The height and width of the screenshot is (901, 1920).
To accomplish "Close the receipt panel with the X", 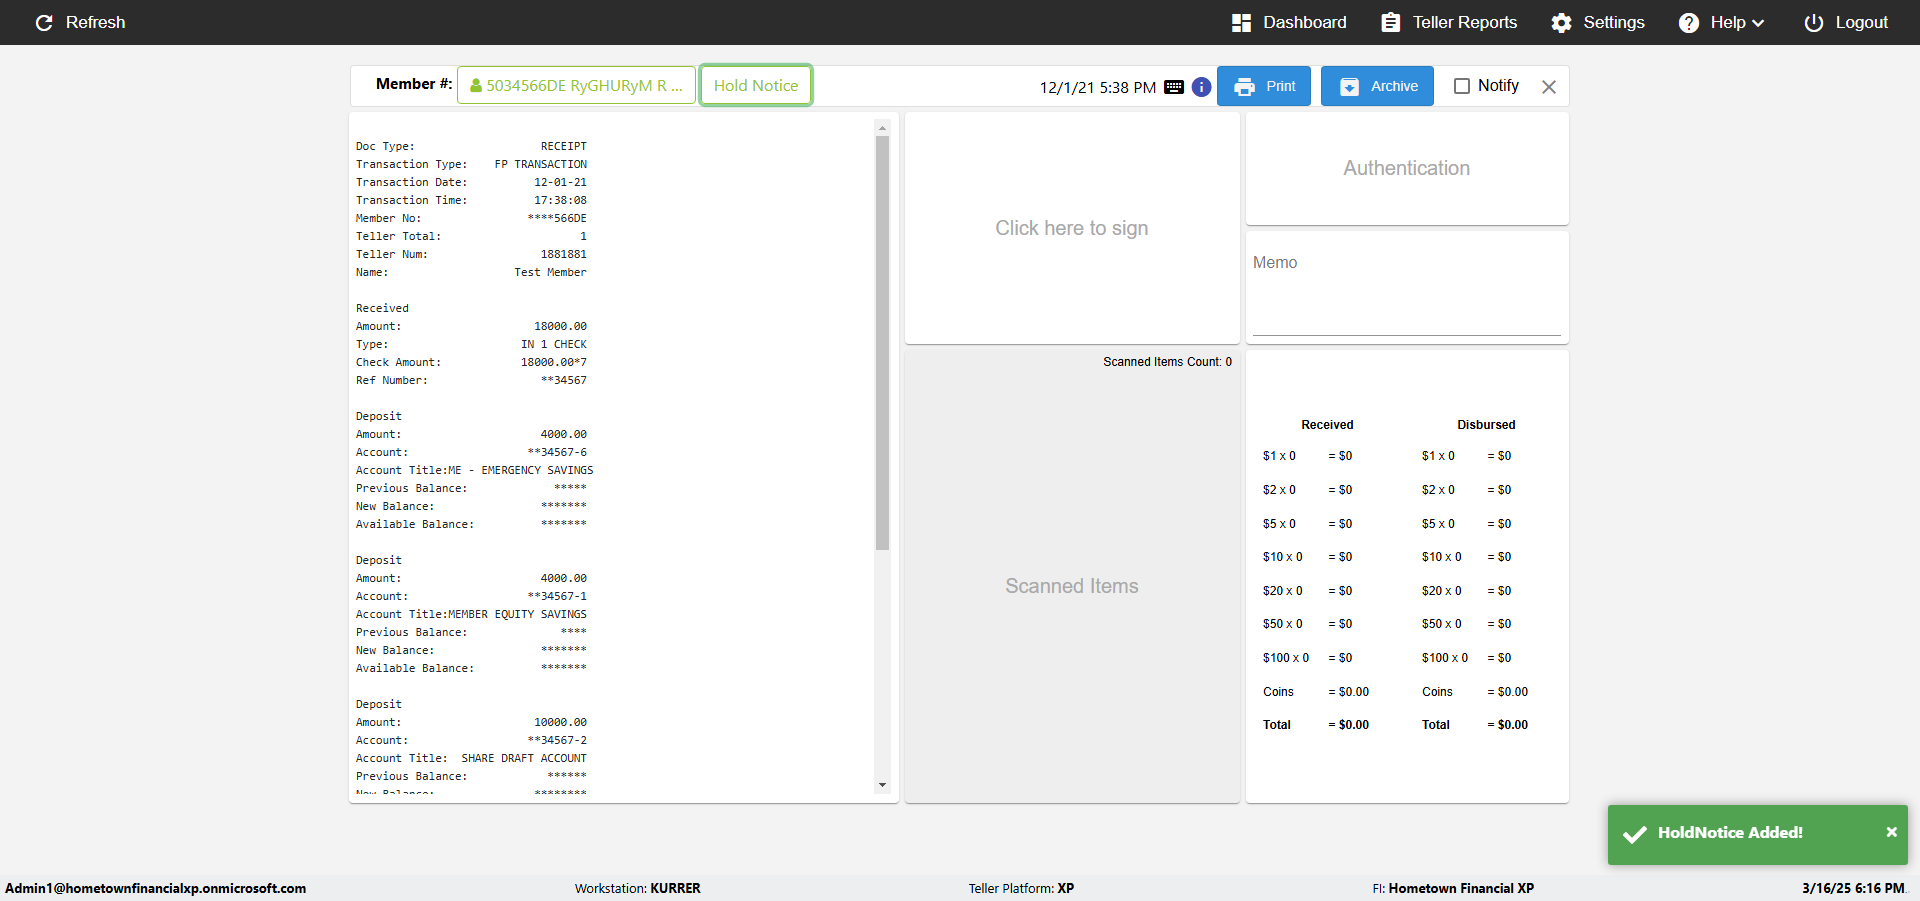I will pos(1549,87).
